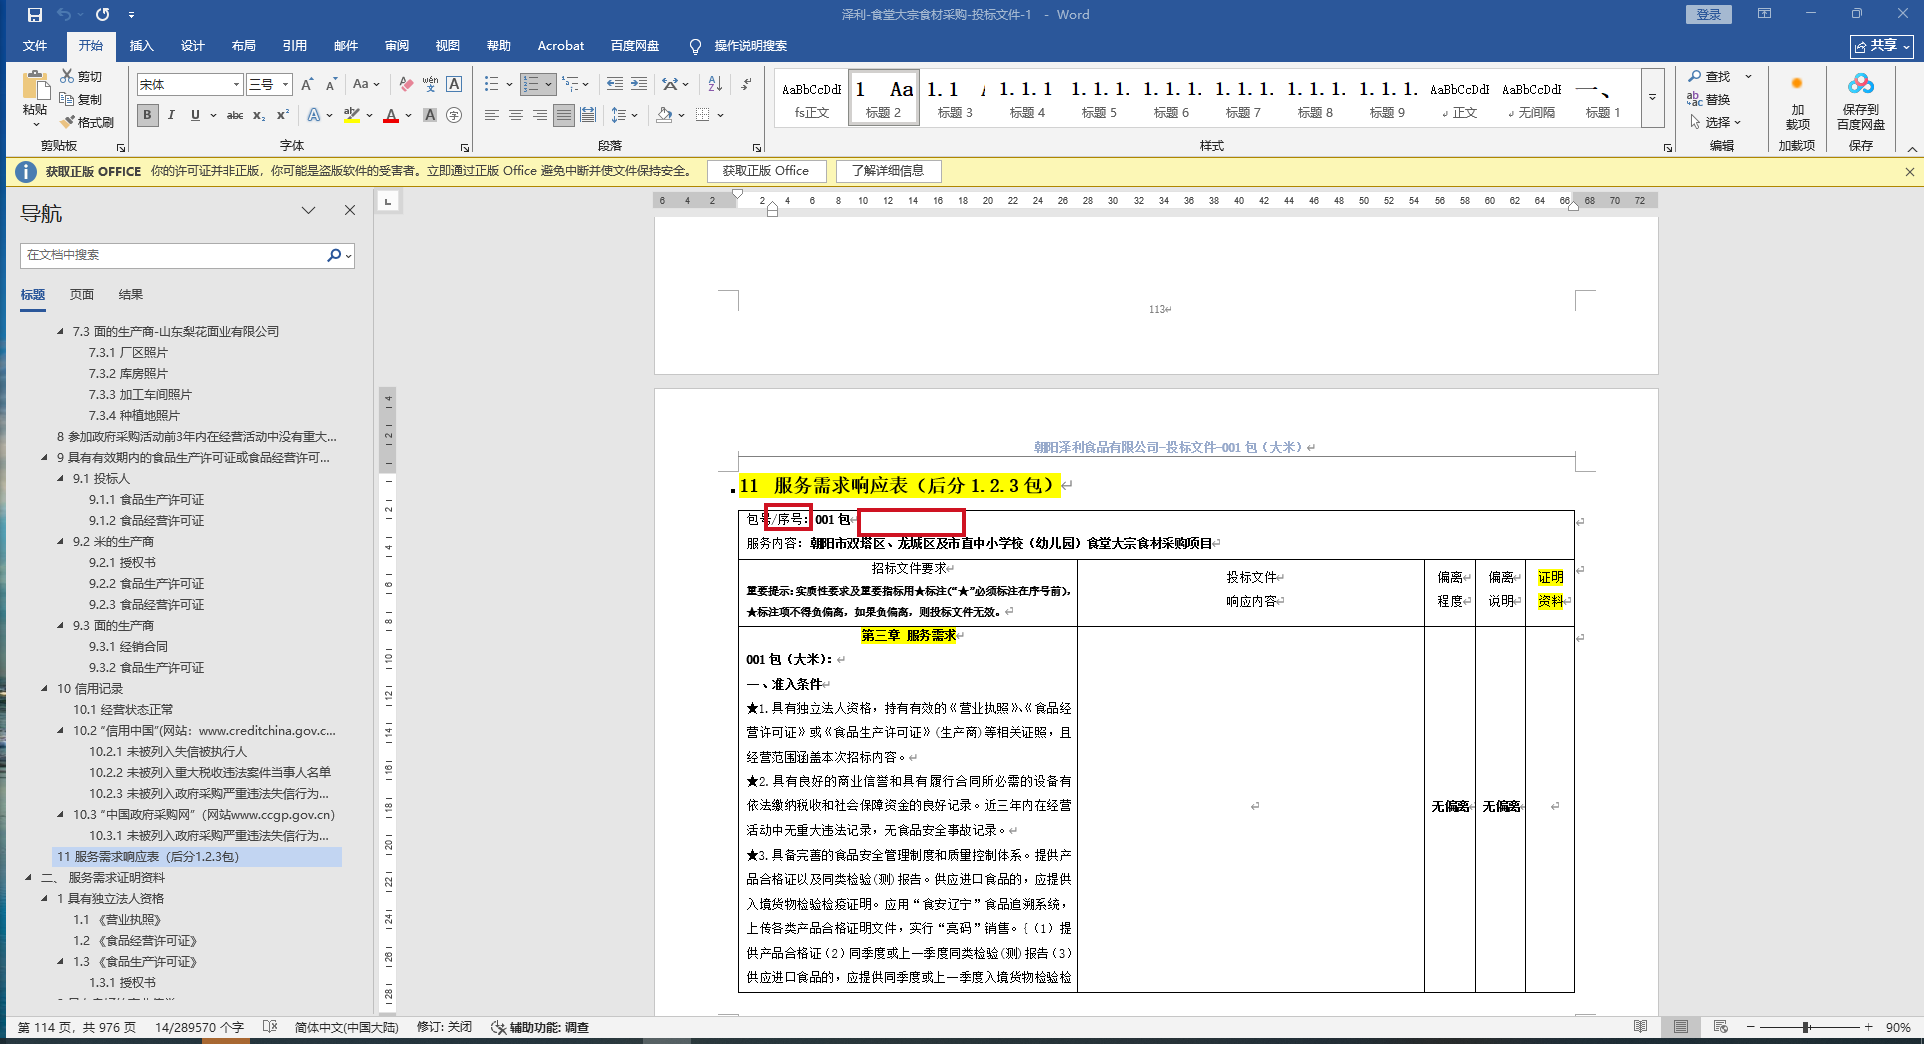Toggle Bold formatting

point(147,116)
